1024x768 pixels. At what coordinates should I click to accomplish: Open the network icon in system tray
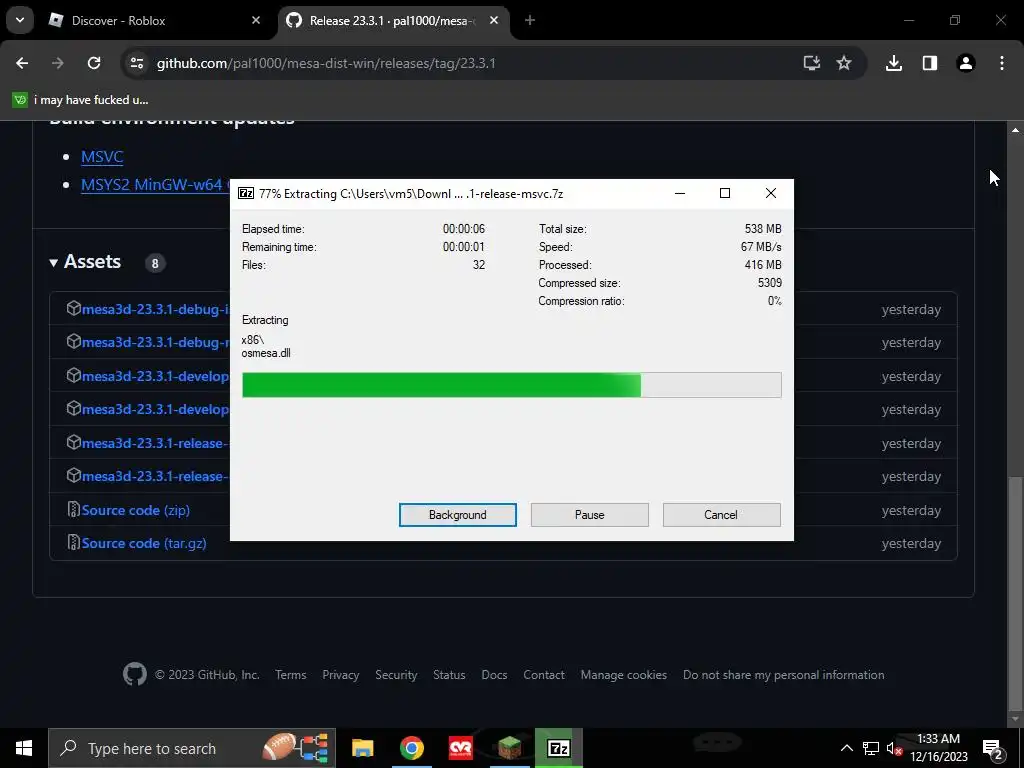[871, 748]
